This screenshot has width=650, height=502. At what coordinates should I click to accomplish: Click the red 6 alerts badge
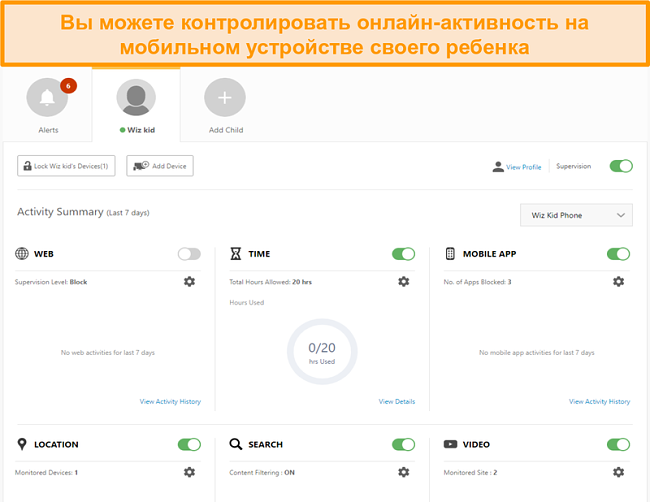point(68,86)
